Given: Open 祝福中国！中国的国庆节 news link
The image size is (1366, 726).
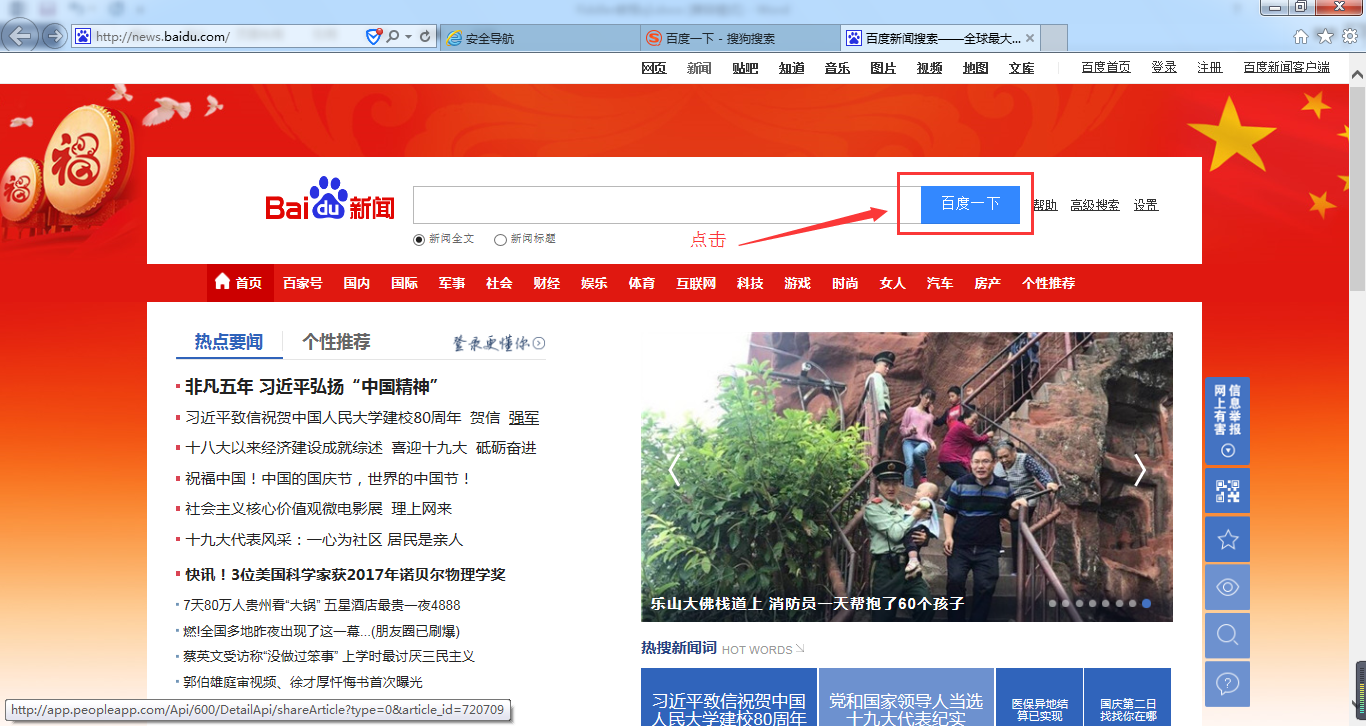Looking at the screenshot, I should pos(328,479).
